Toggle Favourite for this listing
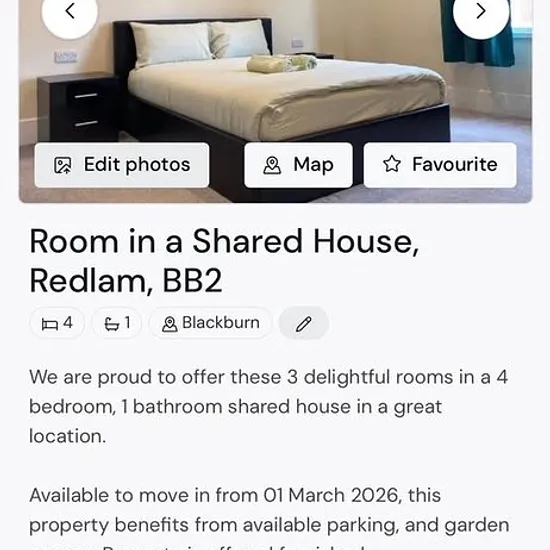Viewport: 550px width, 550px height. tap(440, 165)
